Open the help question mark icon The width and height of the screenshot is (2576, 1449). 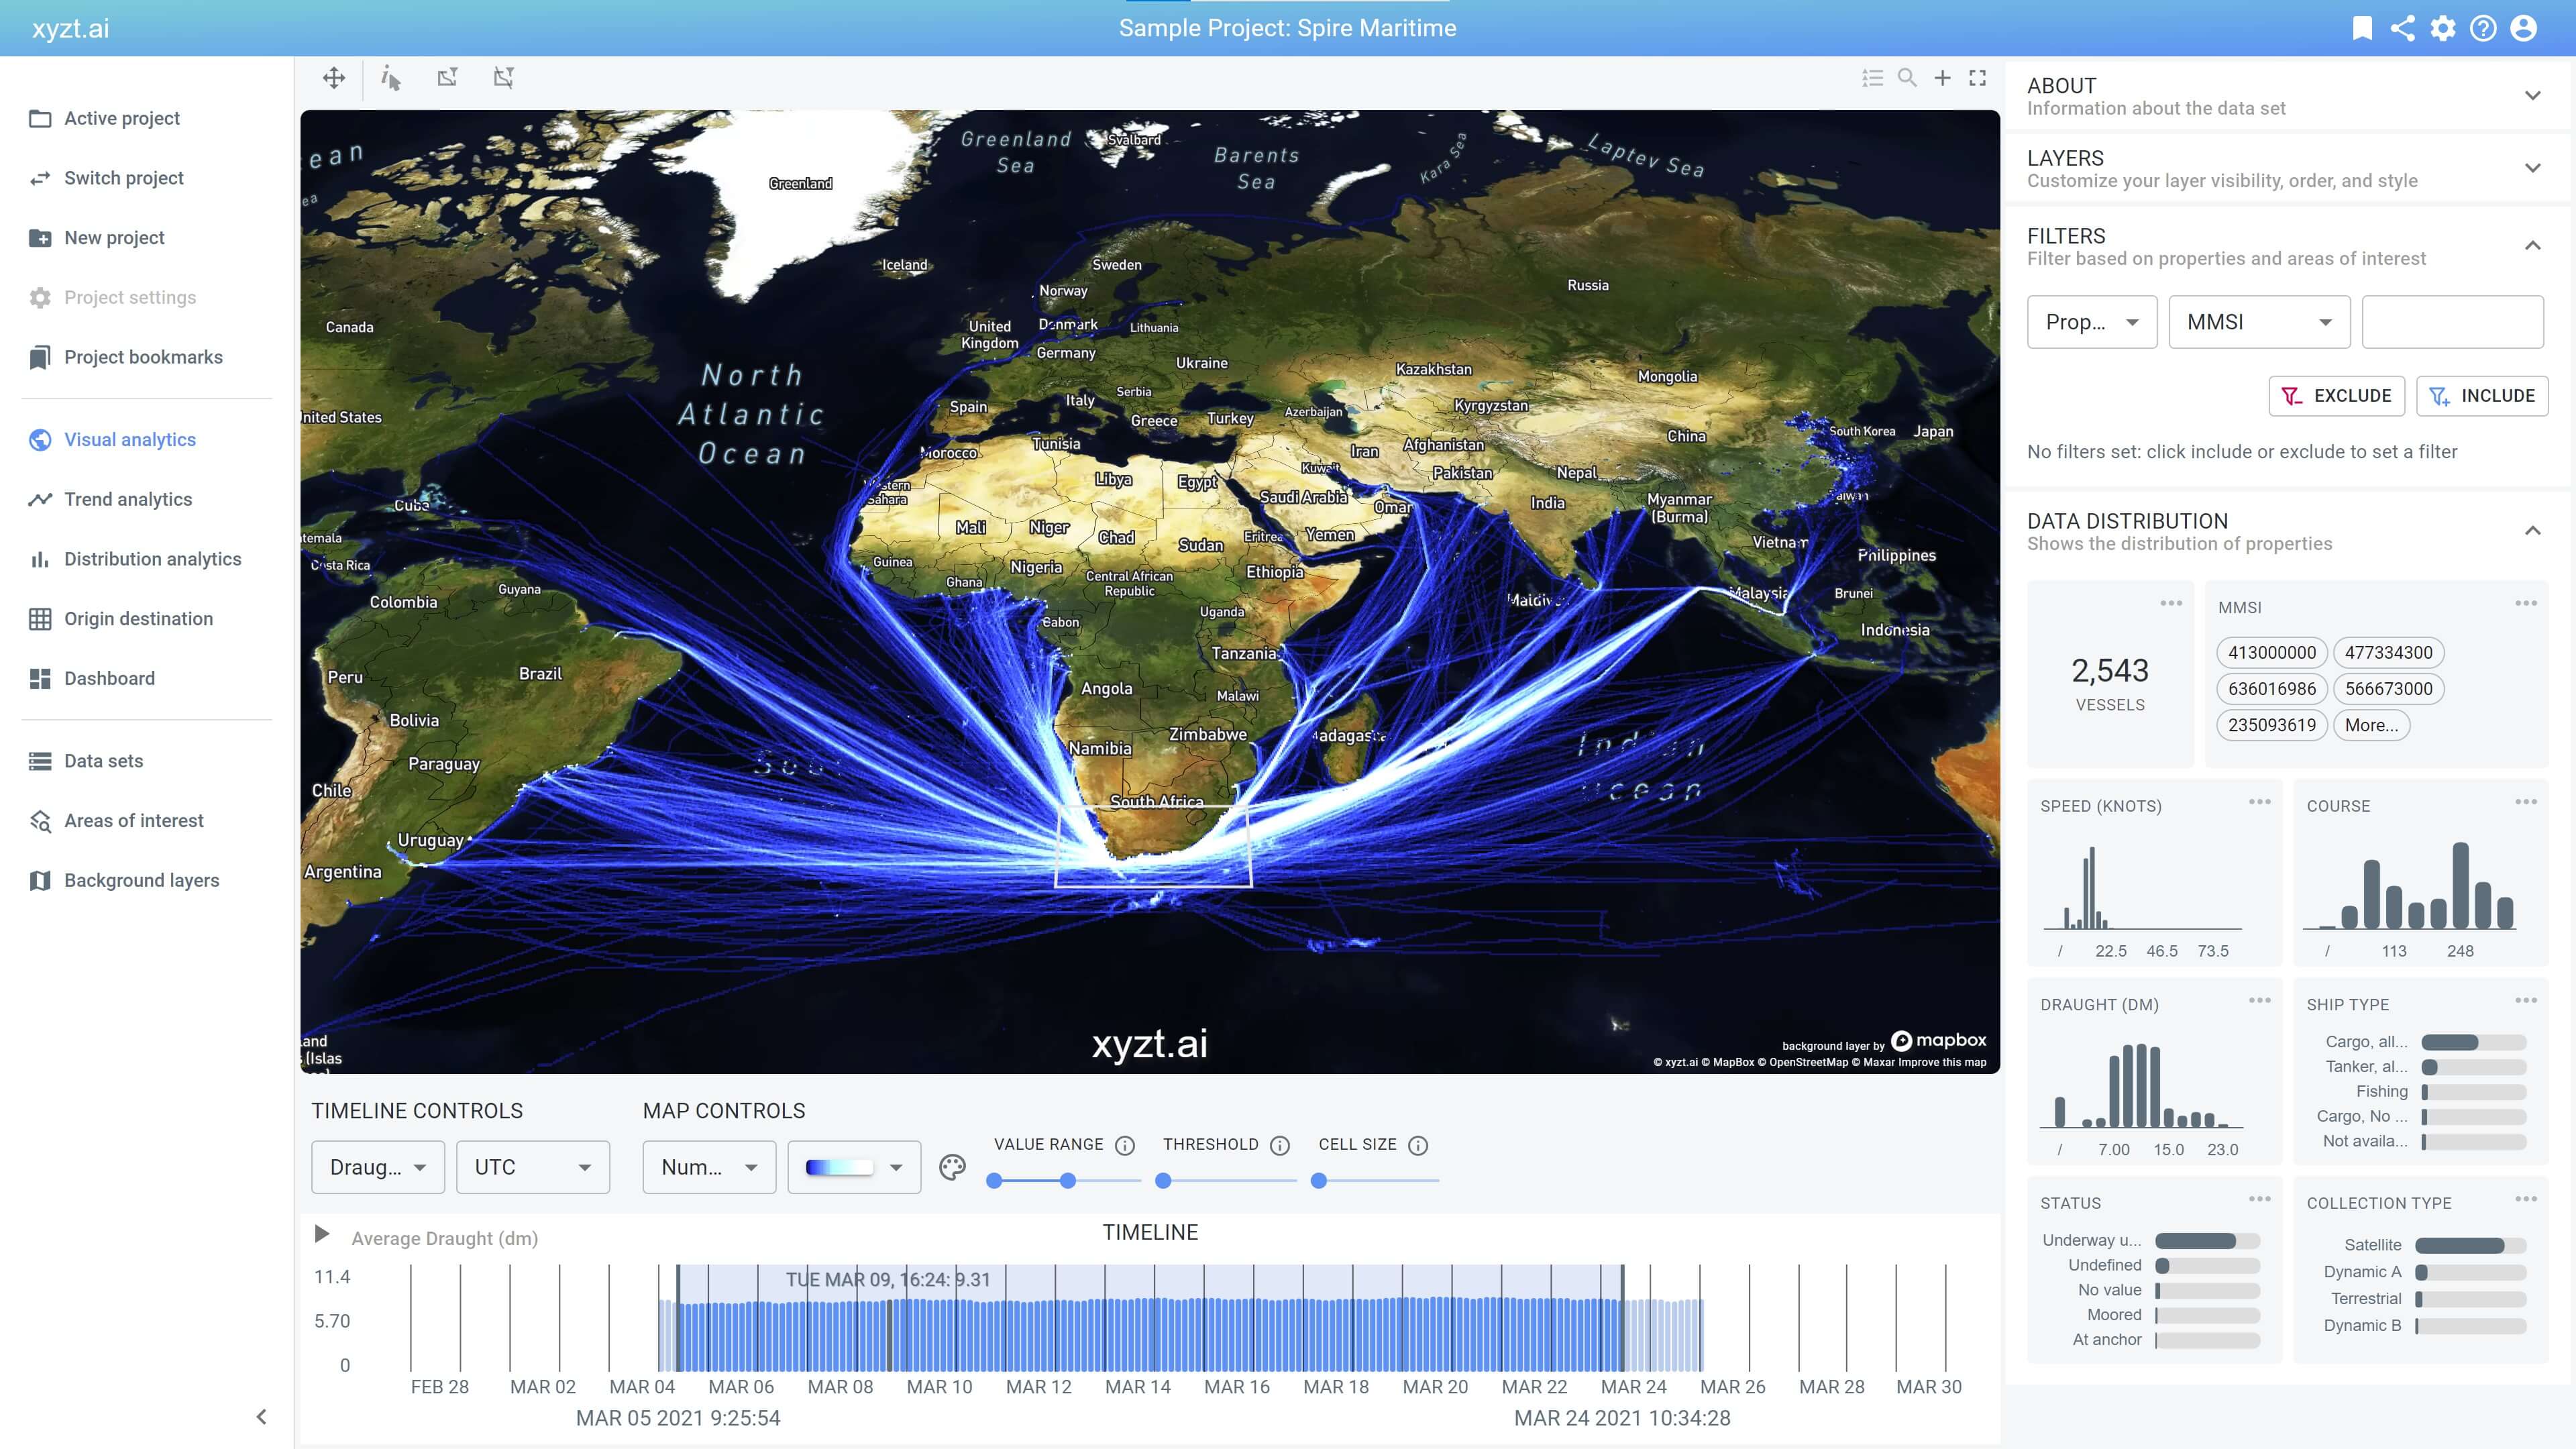tap(2483, 28)
